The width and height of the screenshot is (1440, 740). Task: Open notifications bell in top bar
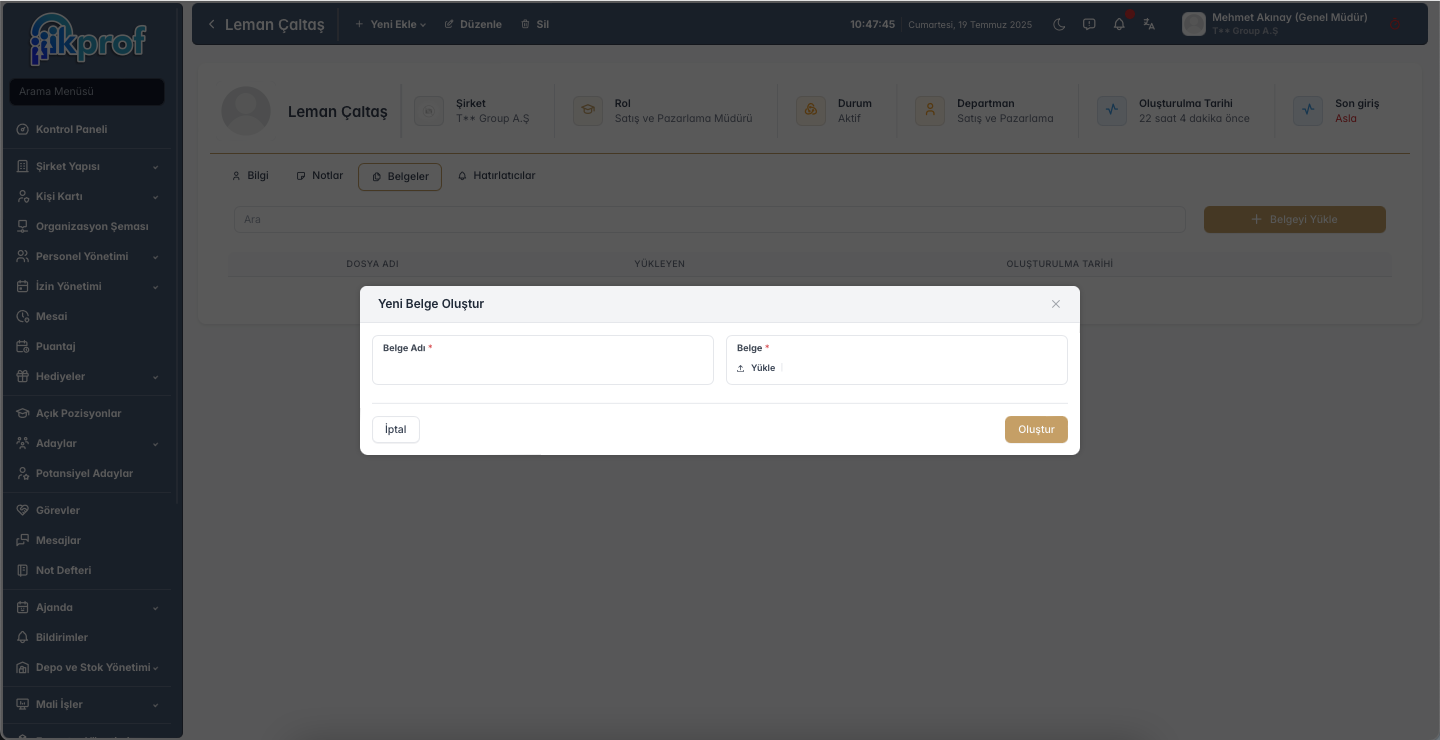[x=1119, y=24]
